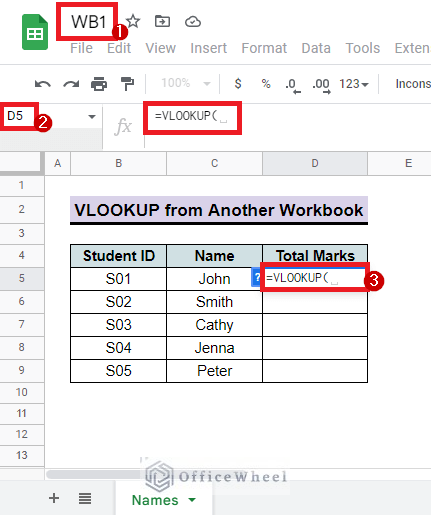Select row 1 header

[x=22, y=185]
